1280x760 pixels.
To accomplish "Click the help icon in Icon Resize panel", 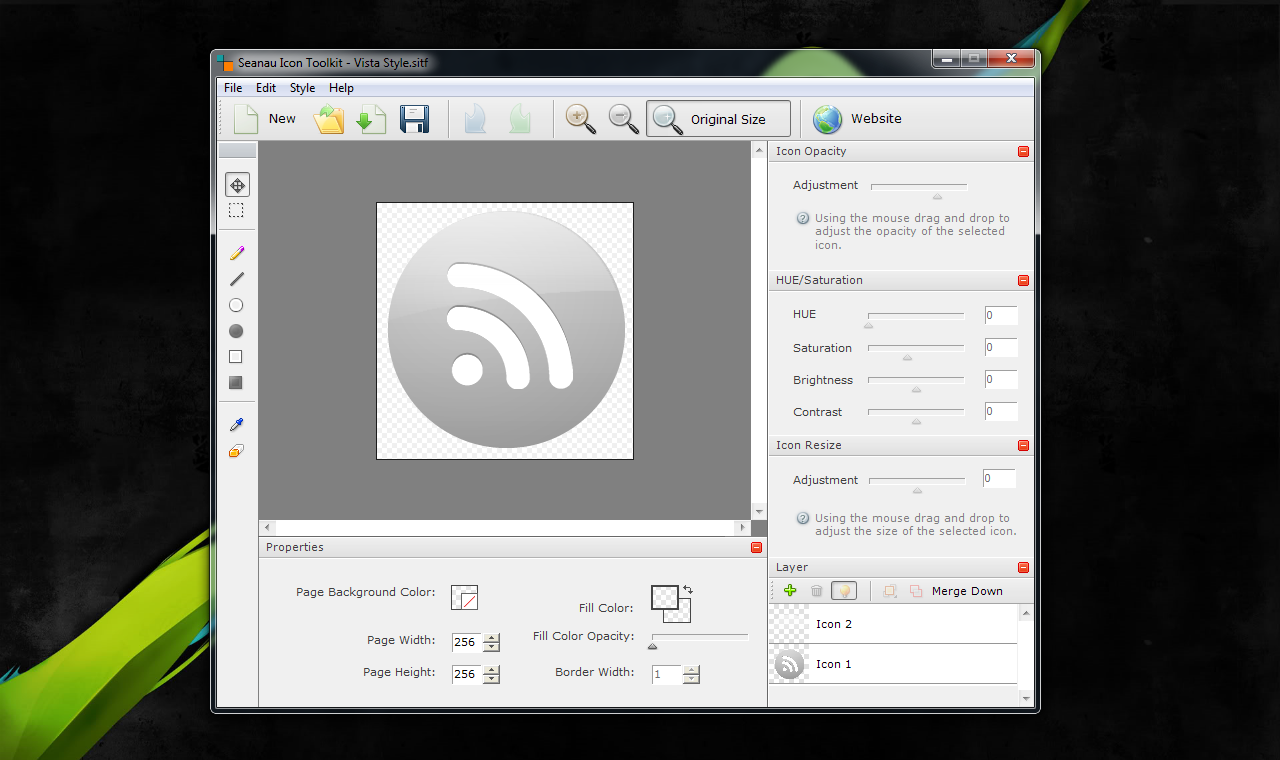I will pos(802,518).
